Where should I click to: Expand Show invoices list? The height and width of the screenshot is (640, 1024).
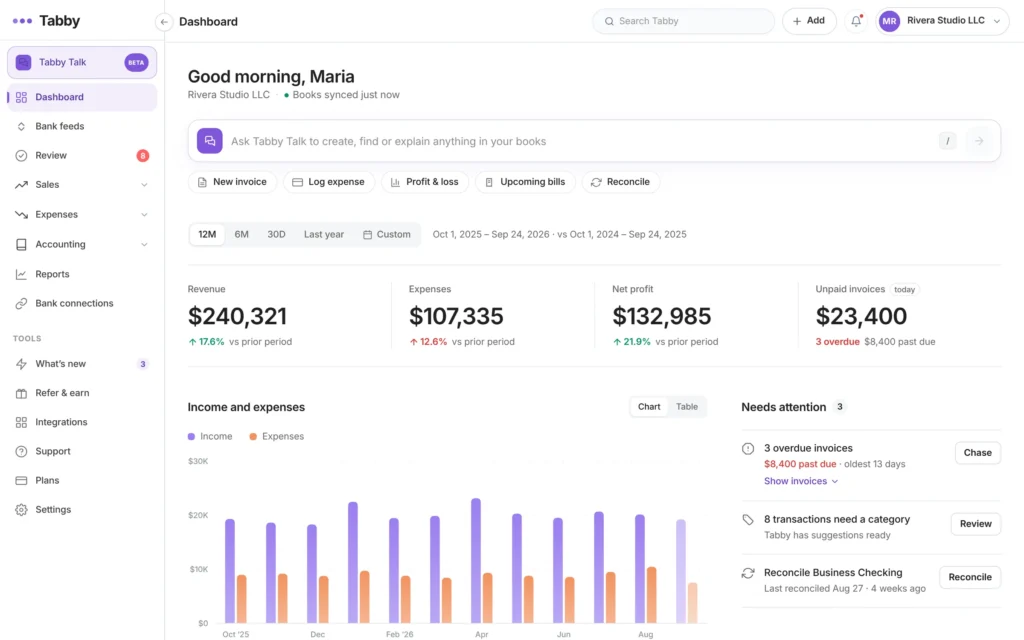tap(801, 481)
